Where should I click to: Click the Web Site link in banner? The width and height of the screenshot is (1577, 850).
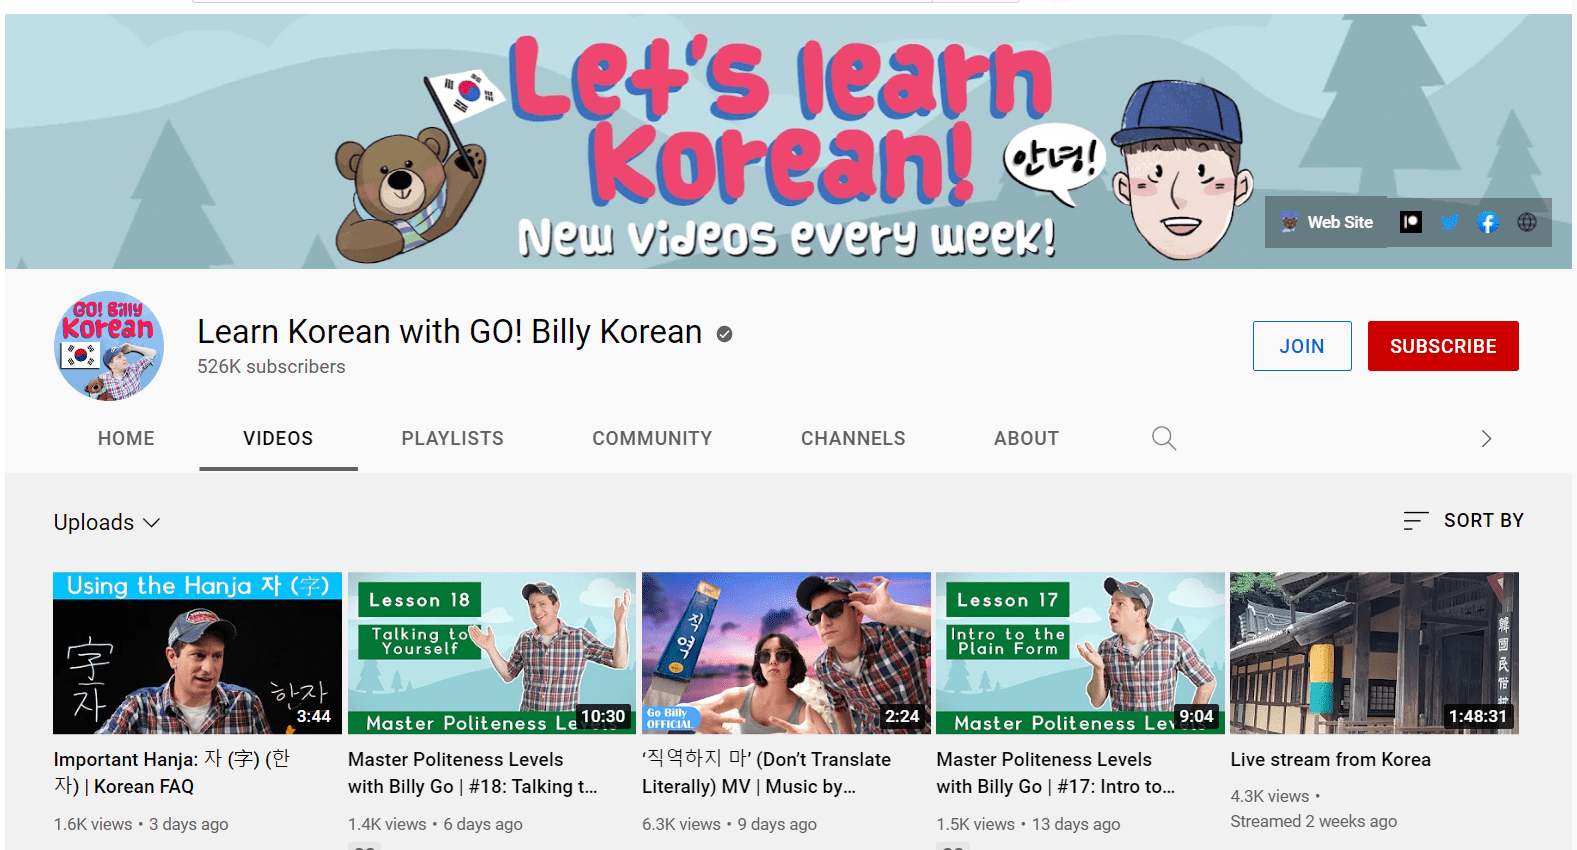(1327, 222)
